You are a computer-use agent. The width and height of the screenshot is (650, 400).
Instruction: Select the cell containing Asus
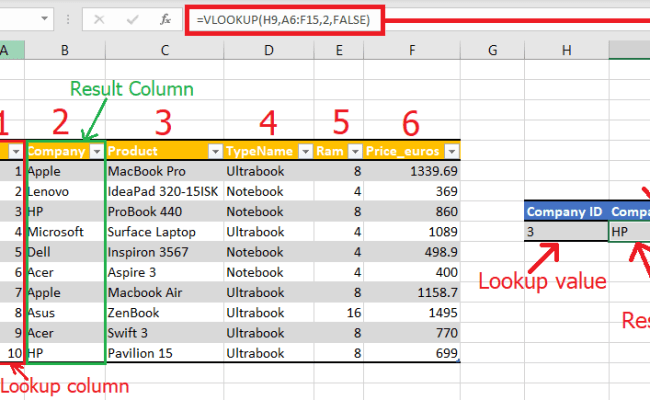pos(65,313)
